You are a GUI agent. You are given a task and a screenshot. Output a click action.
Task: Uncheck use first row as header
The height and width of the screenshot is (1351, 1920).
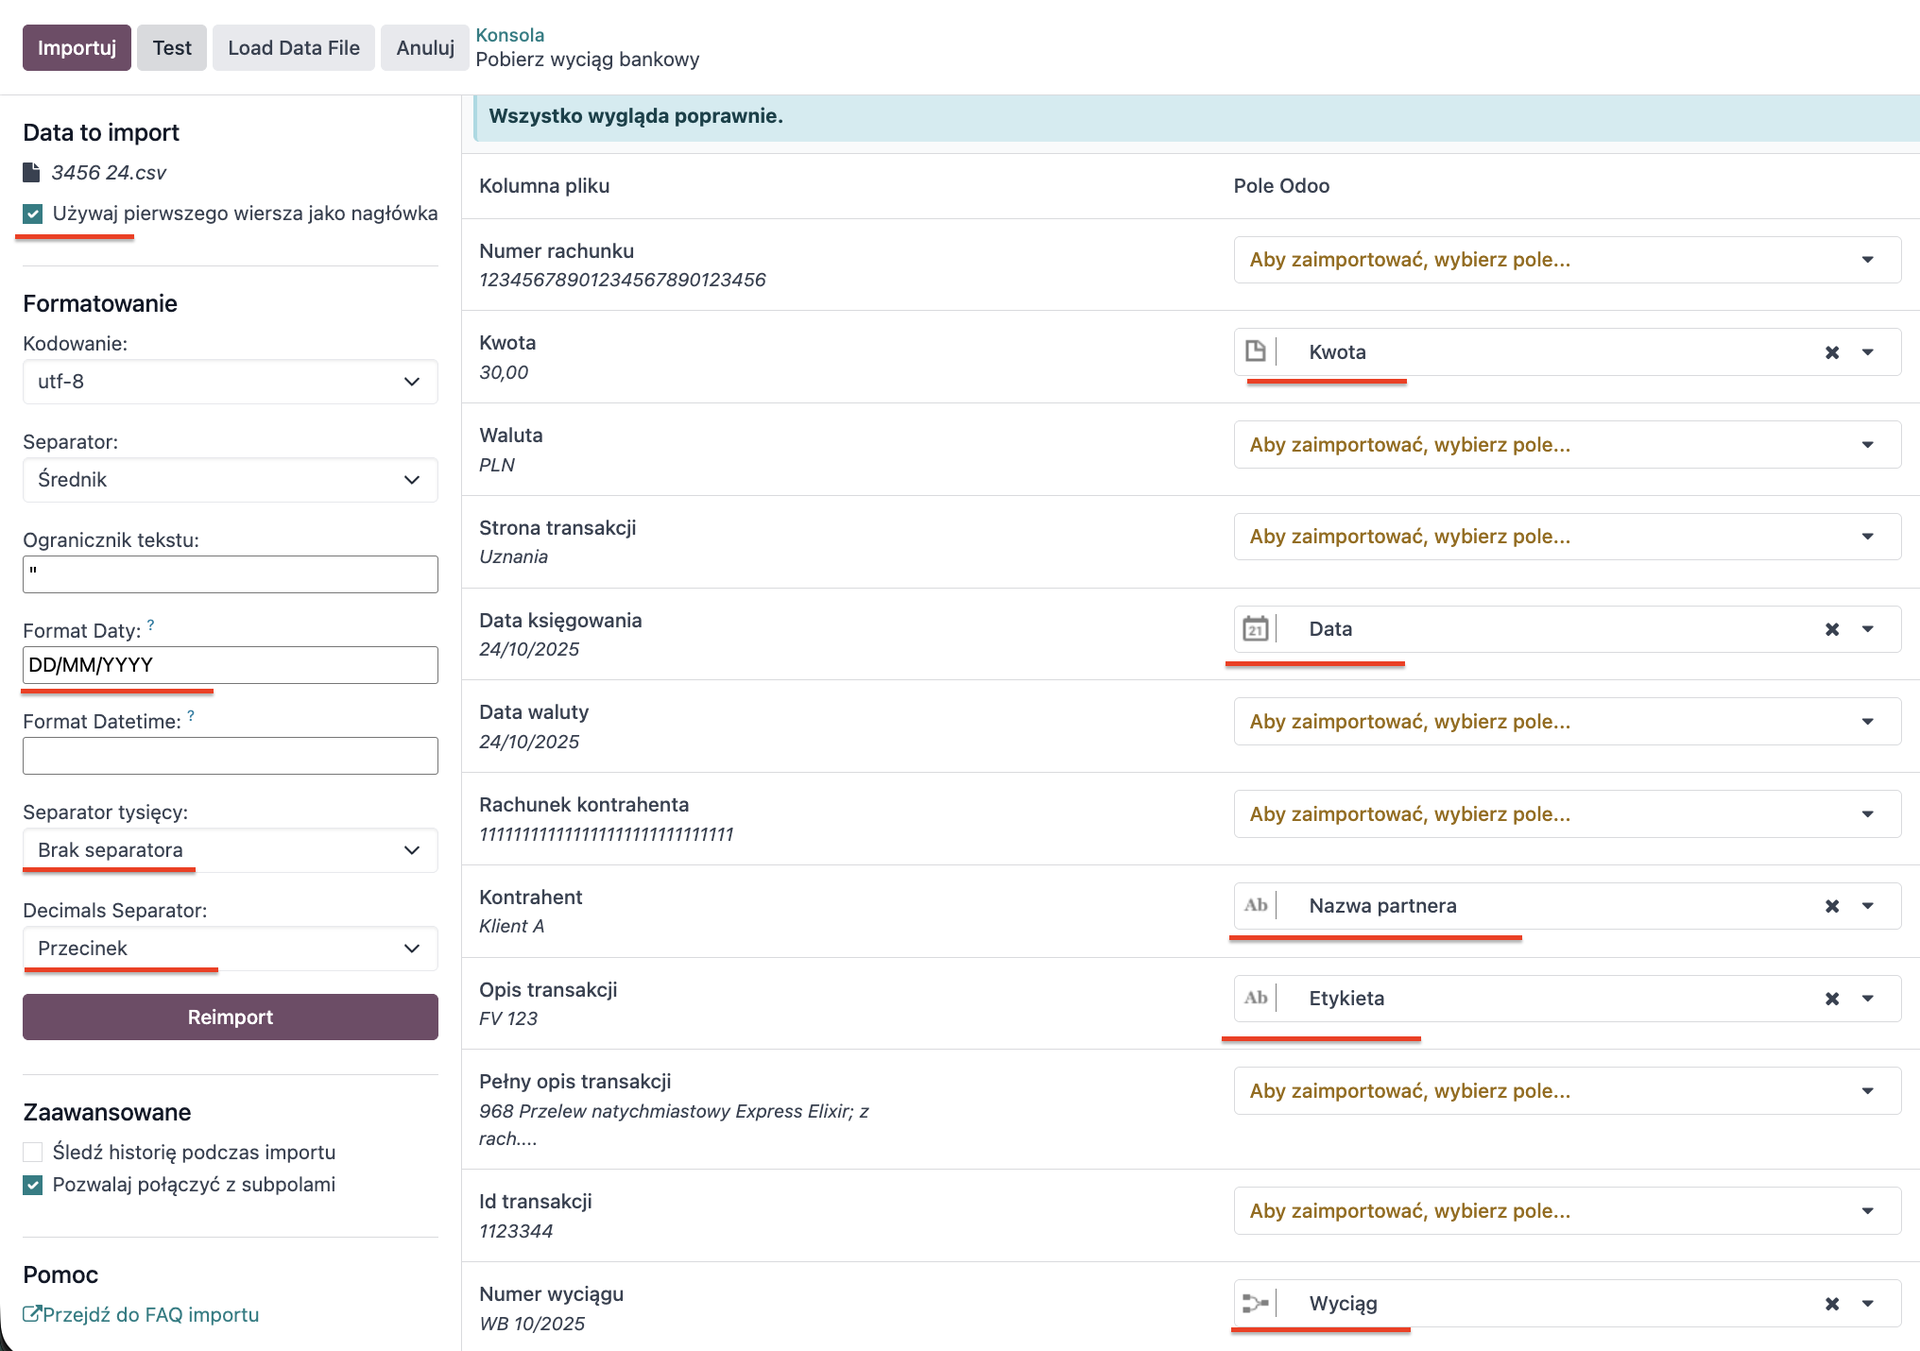33,214
